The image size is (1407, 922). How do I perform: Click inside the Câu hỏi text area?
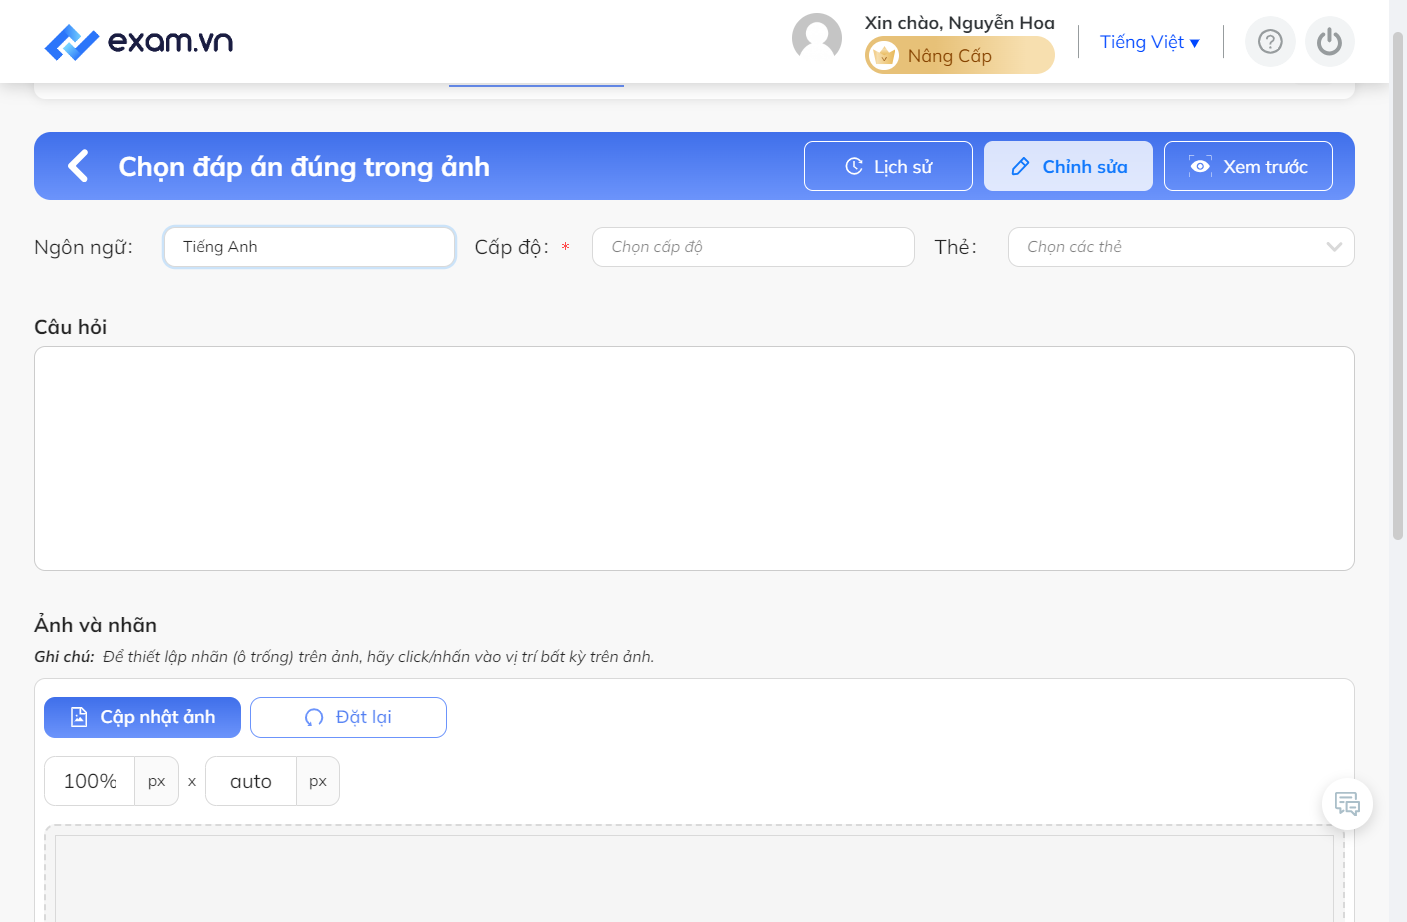(x=694, y=459)
